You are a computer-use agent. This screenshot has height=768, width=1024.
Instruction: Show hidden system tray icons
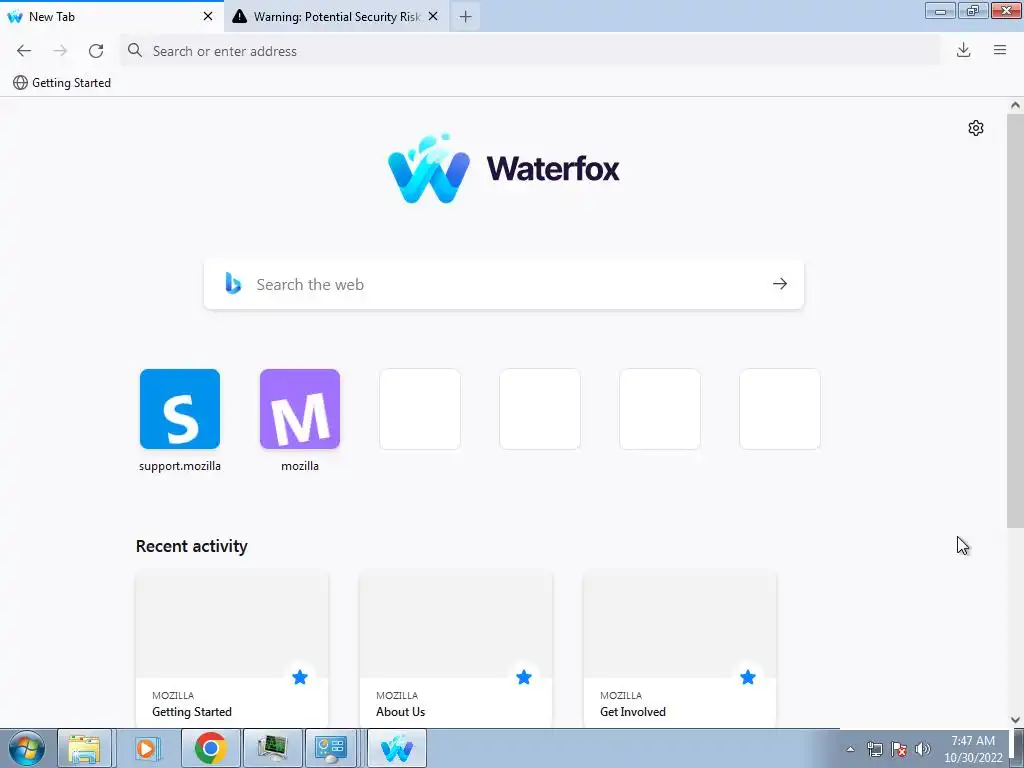coord(850,749)
